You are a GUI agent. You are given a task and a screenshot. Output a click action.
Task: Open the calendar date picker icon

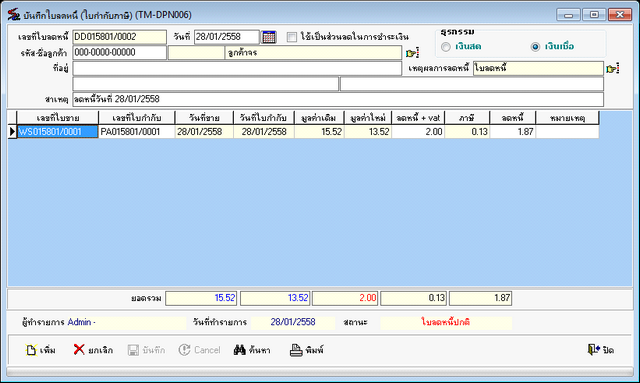click(269, 37)
